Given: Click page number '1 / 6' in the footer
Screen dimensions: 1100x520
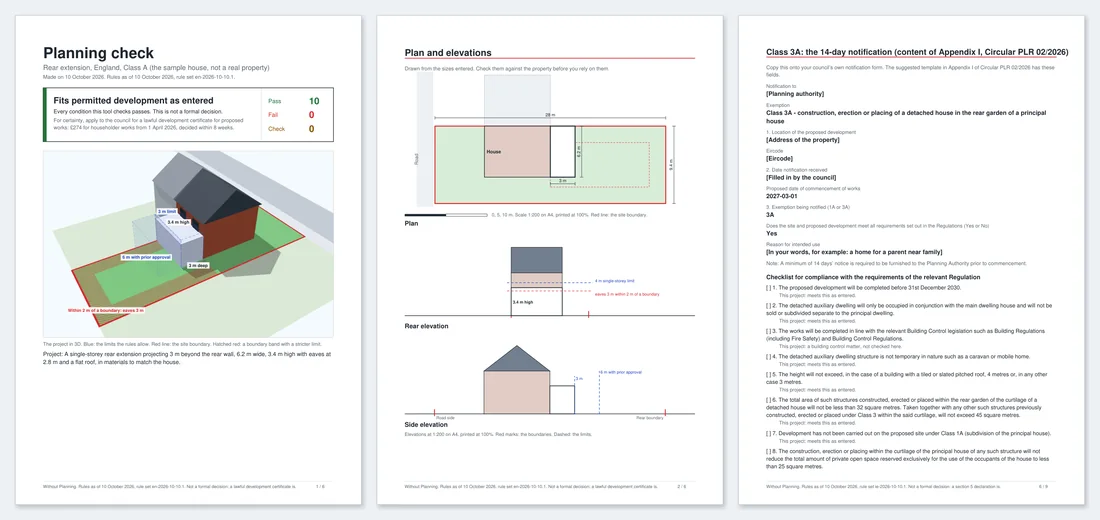Looking at the screenshot, I should coord(320,486).
